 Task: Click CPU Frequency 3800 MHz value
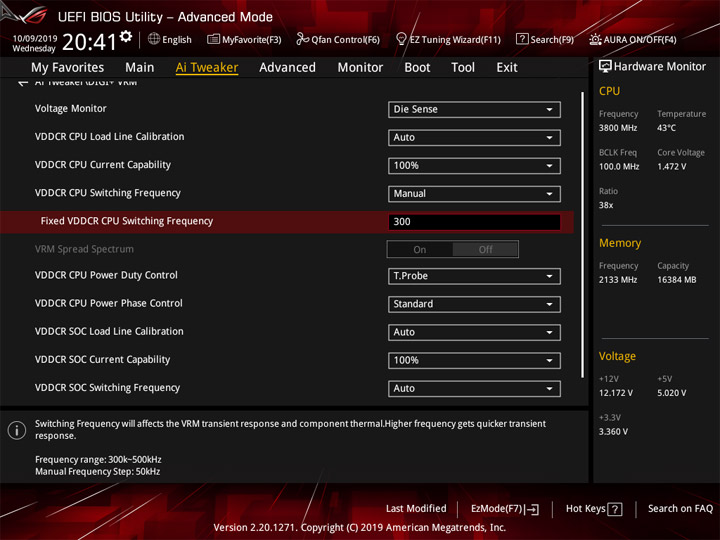coord(618,128)
